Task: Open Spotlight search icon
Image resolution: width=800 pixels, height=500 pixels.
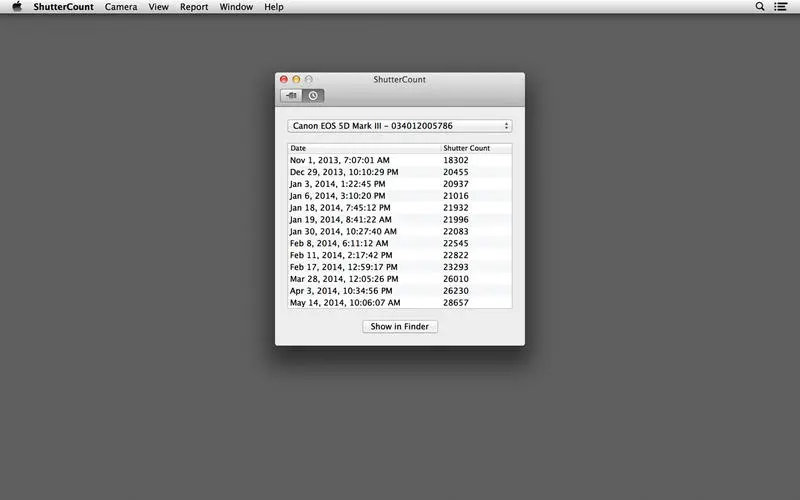Action: pos(760,7)
